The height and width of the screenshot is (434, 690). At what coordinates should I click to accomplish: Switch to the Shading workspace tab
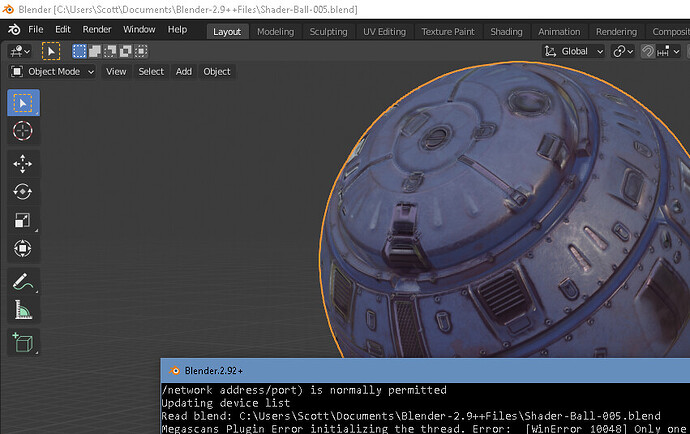(x=506, y=32)
